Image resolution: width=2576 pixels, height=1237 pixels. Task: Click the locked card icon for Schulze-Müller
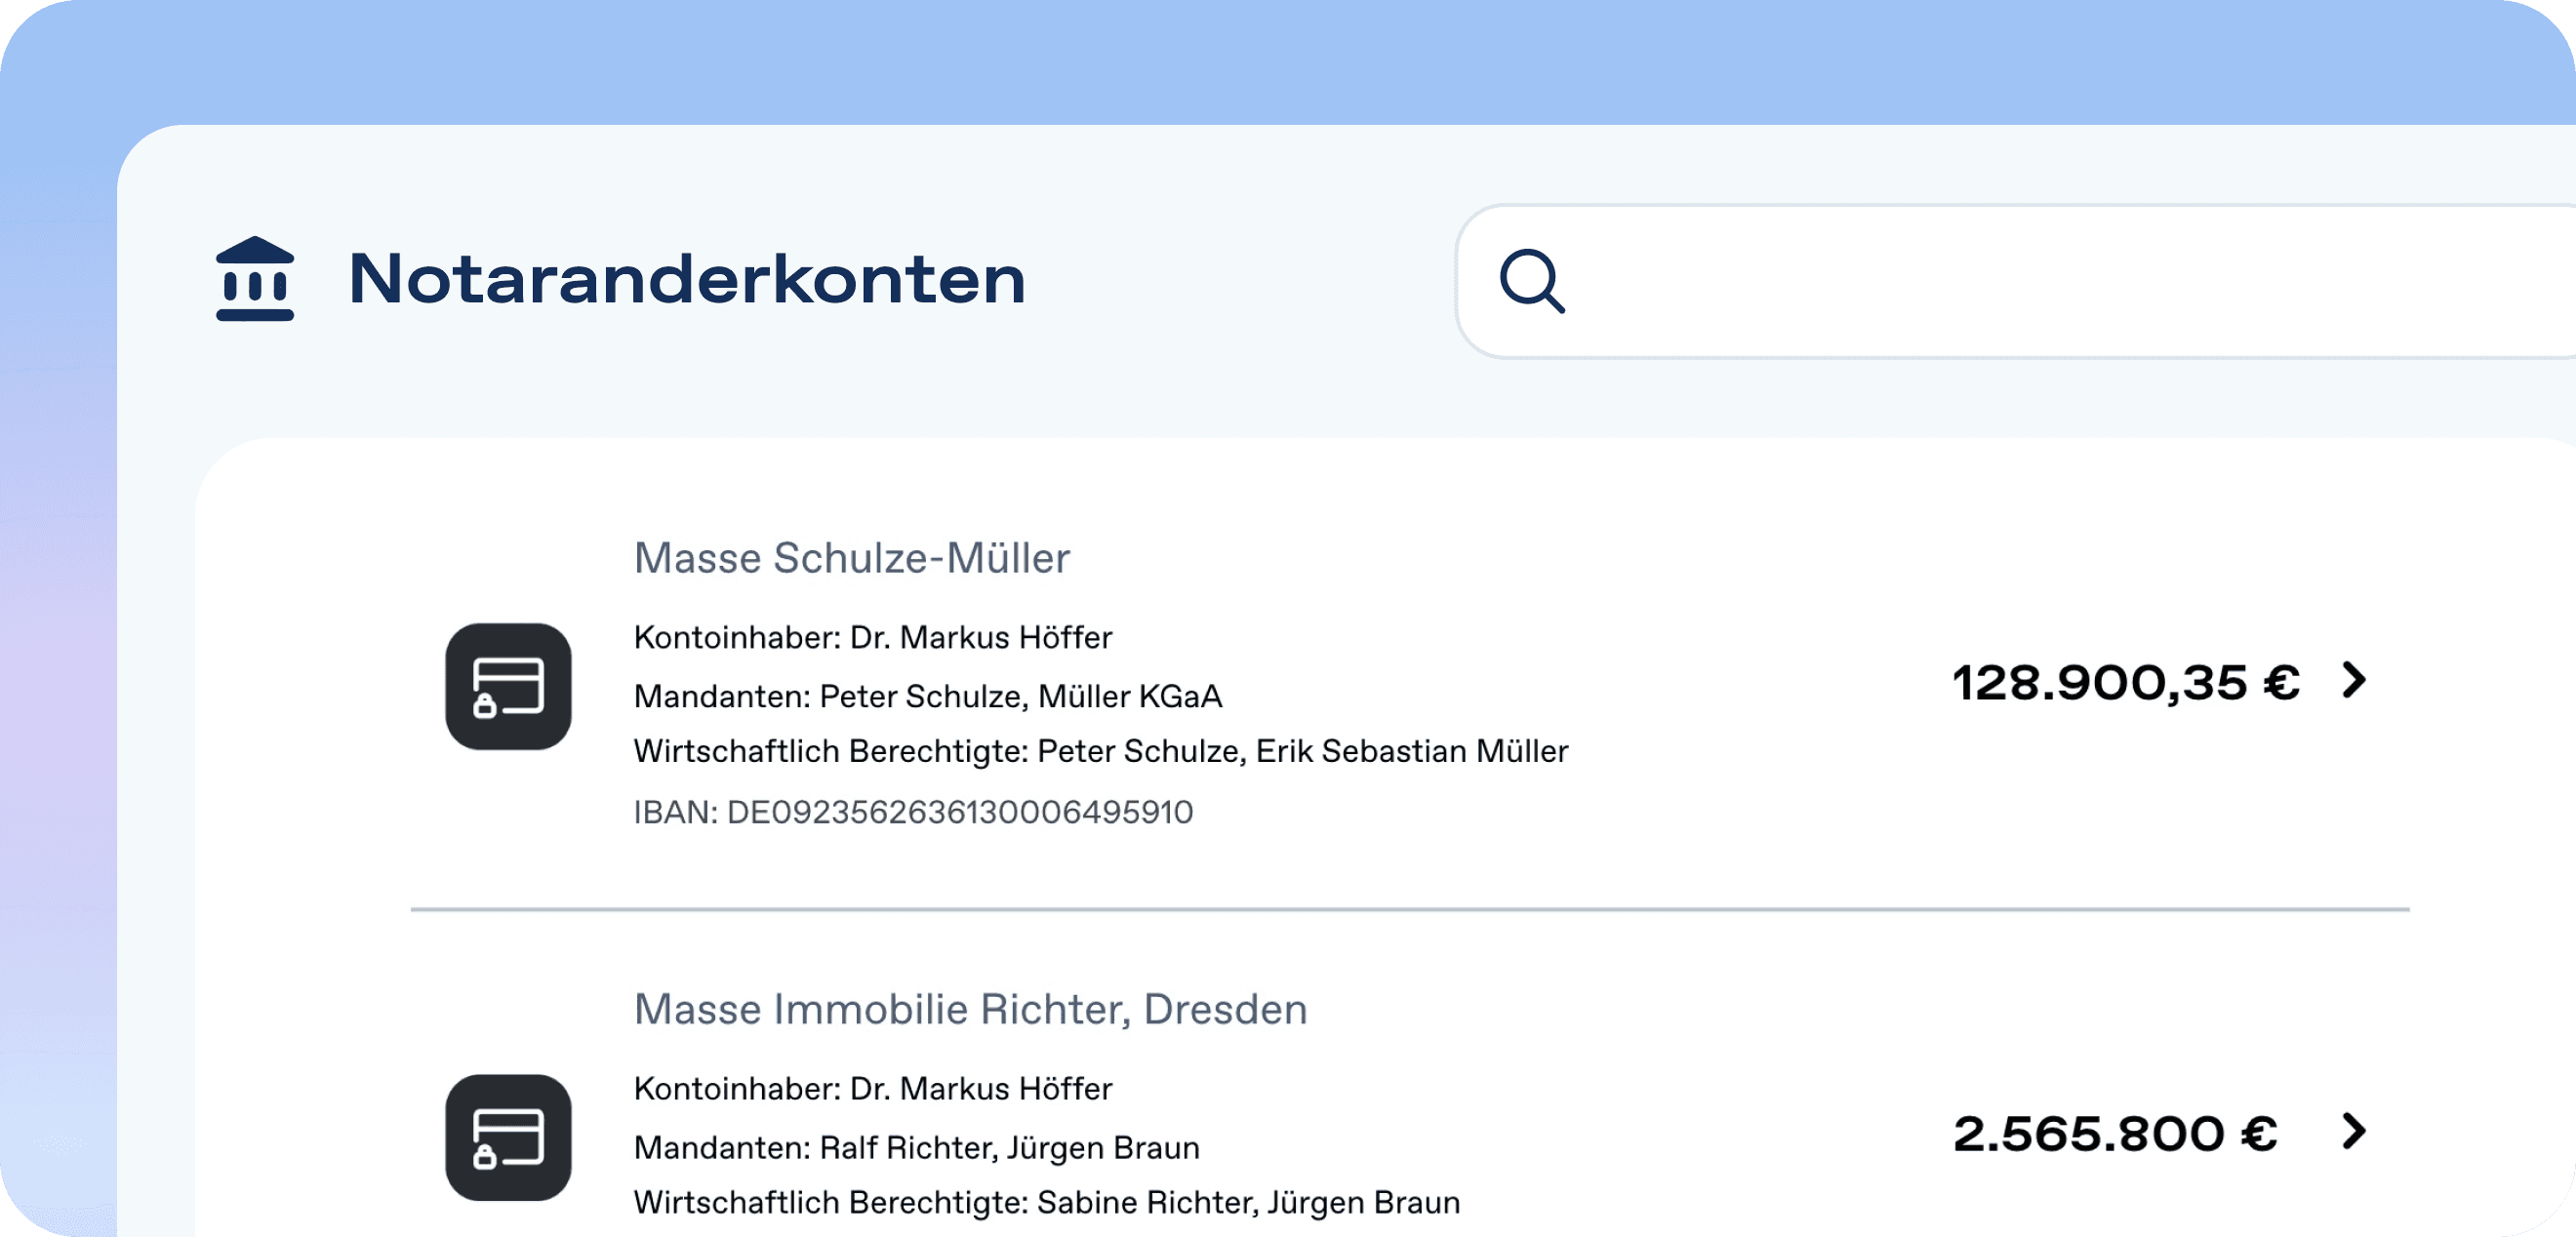tap(508, 687)
